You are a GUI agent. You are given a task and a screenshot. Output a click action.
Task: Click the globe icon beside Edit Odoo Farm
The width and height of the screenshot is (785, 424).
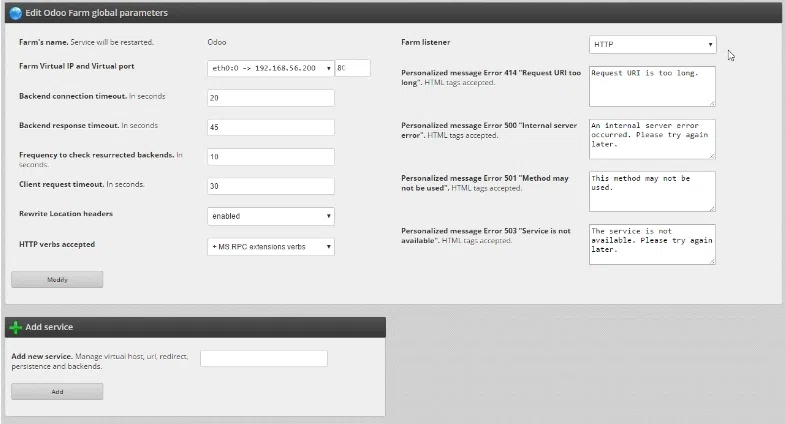click(x=16, y=13)
